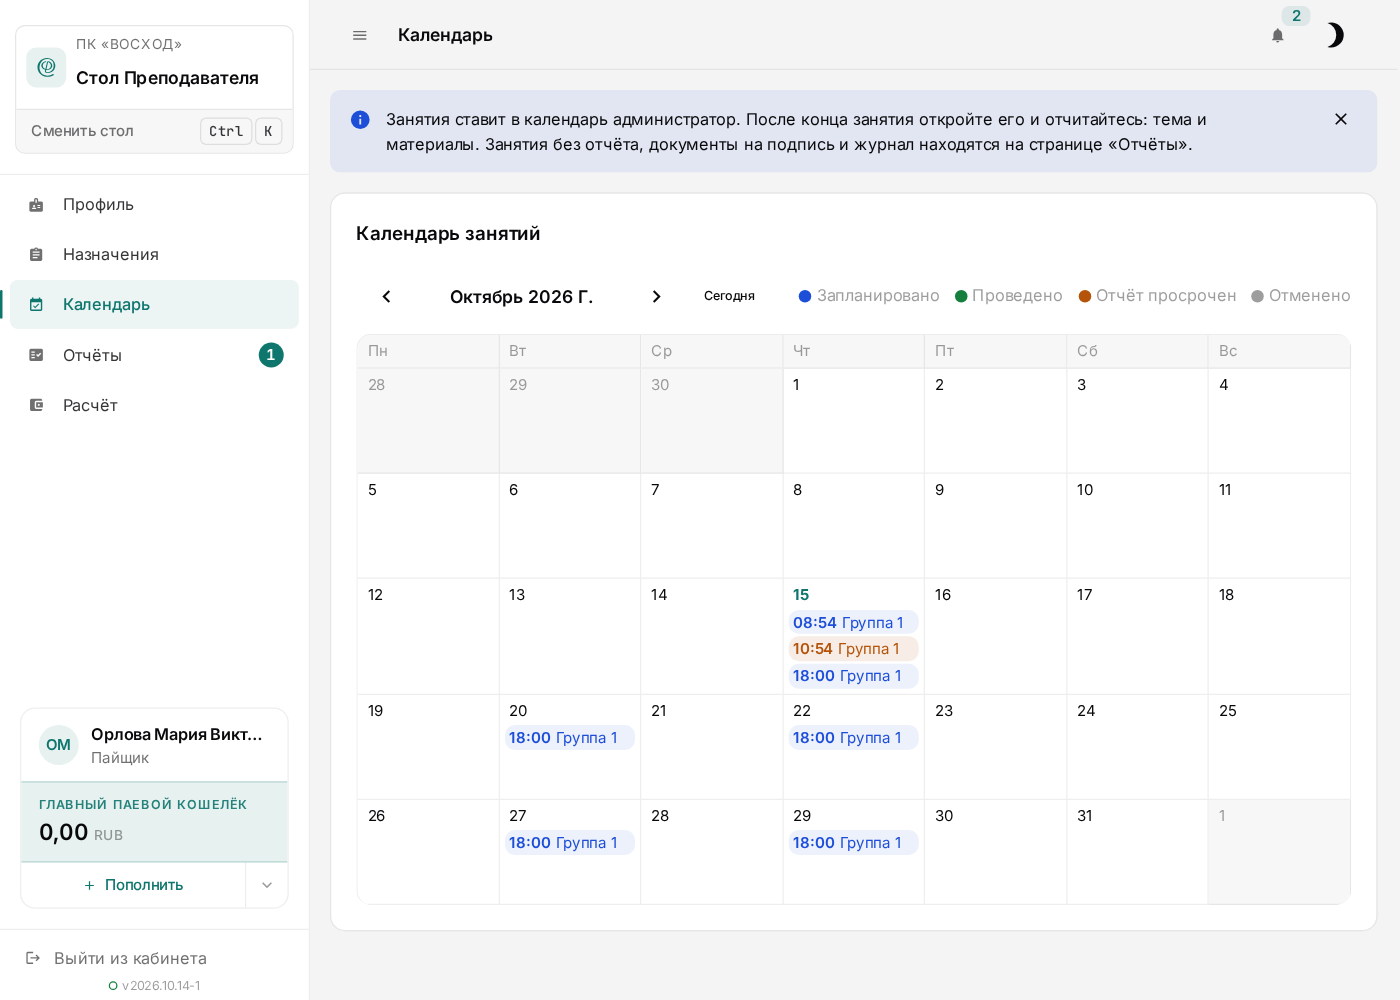The image size is (1400, 1000).
Task: Click the ПК «Восход» logo icon
Action: tap(46, 67)
